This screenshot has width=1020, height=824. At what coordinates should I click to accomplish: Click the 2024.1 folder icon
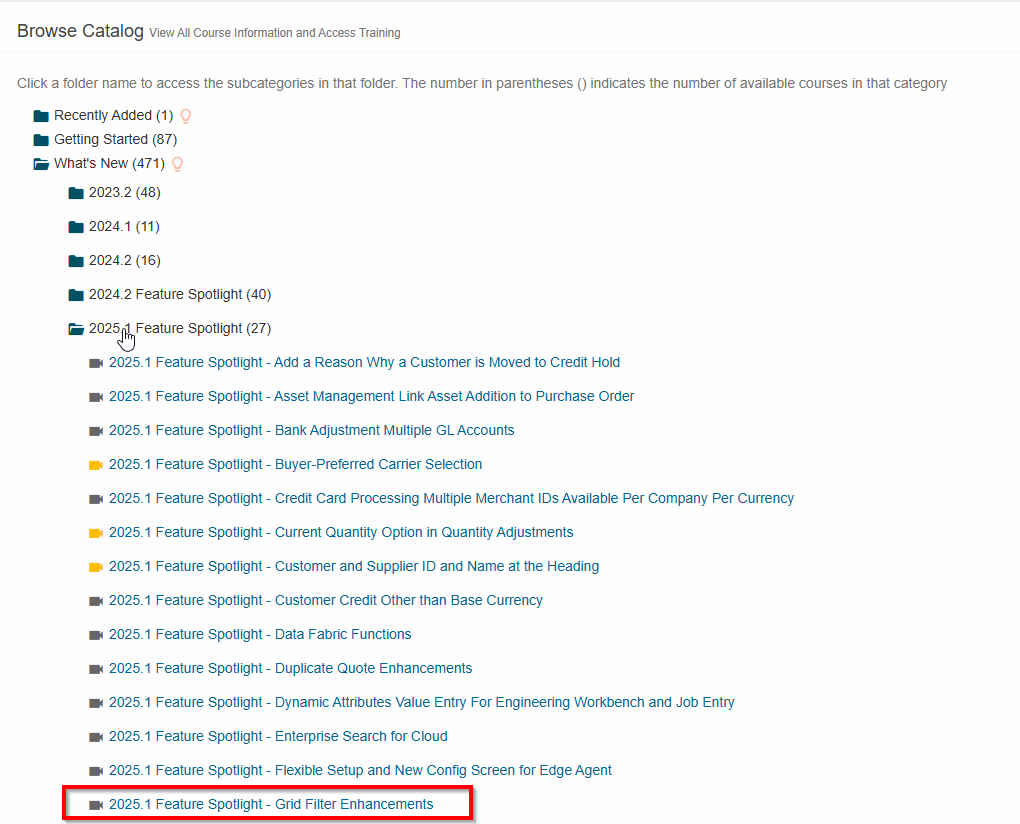tap(76, 227)
